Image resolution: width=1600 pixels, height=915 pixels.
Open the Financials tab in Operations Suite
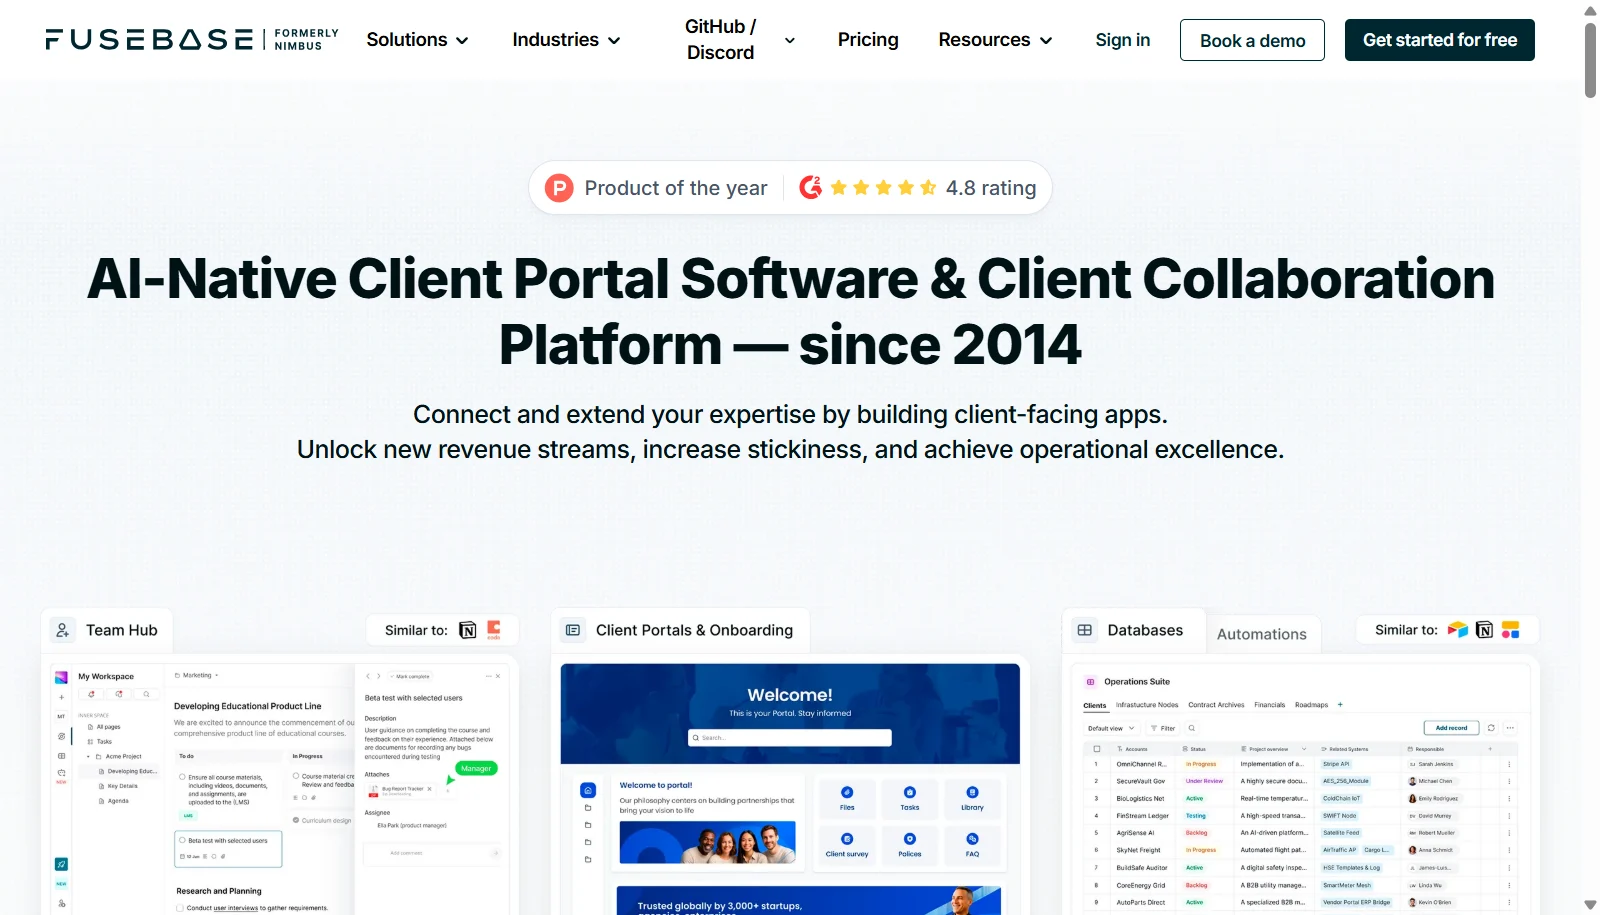coord(1270,705)
